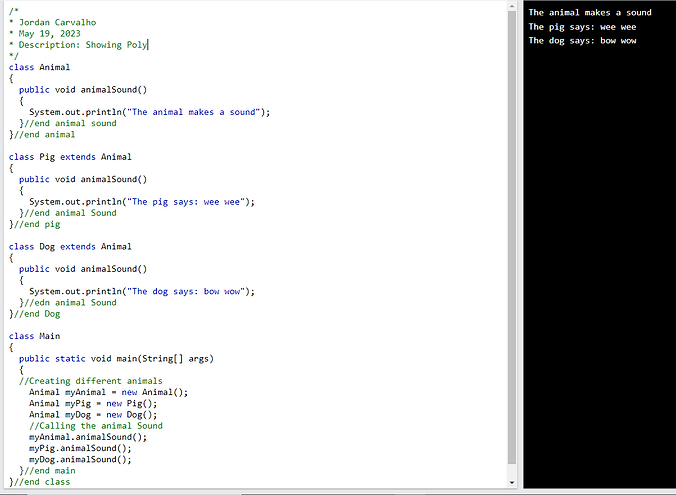The height and width of the screenshot is (495, 676).
Task: Click the "}//end pig" comment line
Action: pos(34,224)
